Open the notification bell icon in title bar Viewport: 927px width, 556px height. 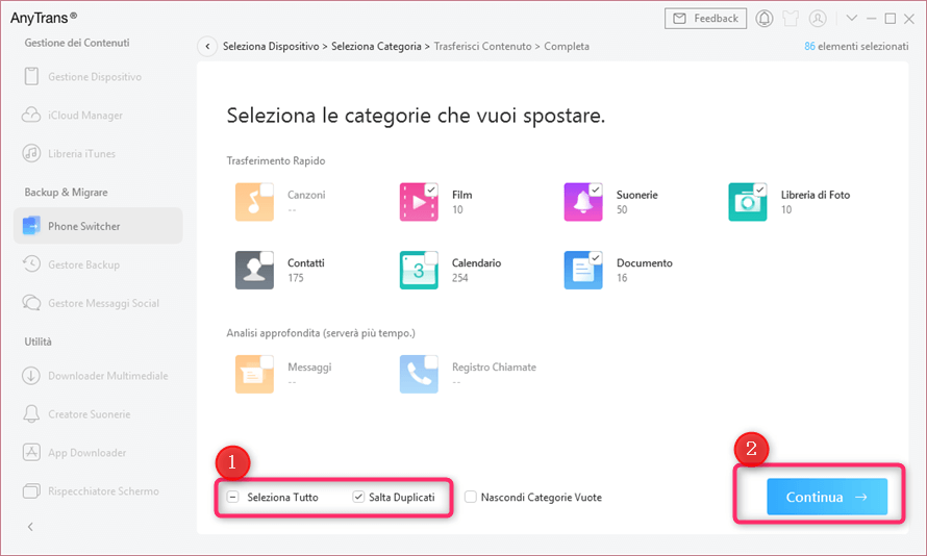pos(765,18)
